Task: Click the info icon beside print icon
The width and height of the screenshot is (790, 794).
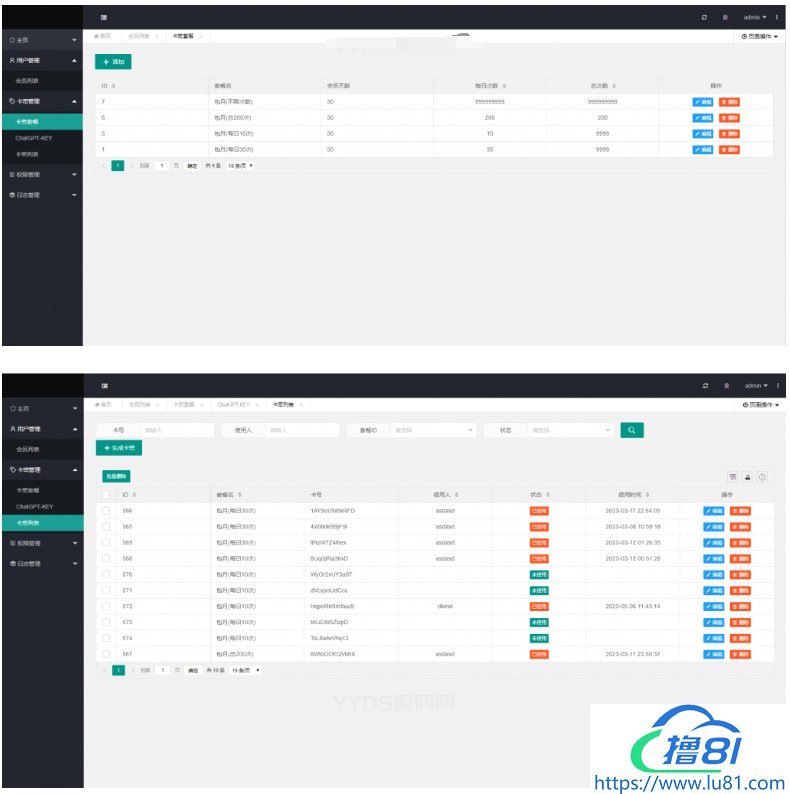Action: coord(761,477)
